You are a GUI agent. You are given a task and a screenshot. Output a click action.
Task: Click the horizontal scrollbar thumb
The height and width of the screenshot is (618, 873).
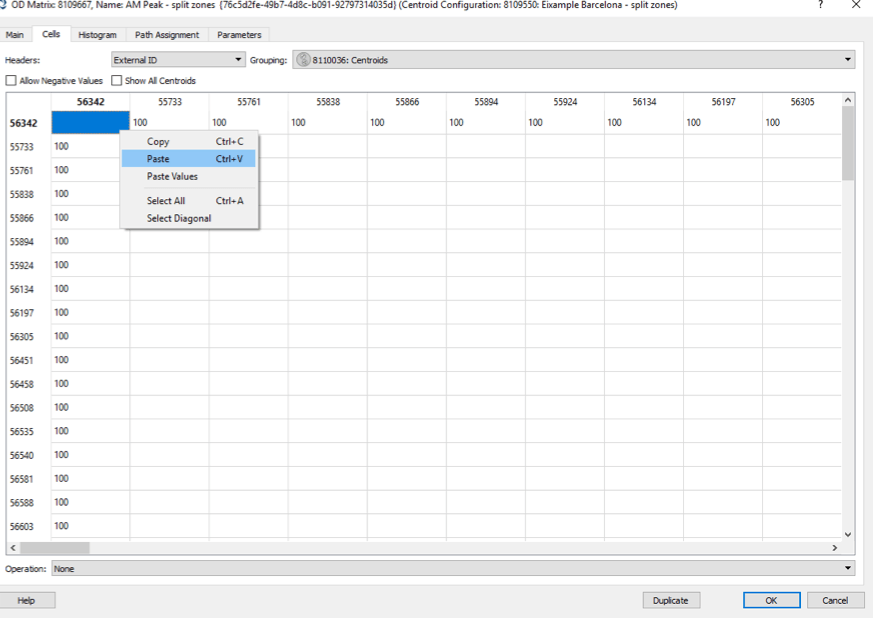(55, 548)
